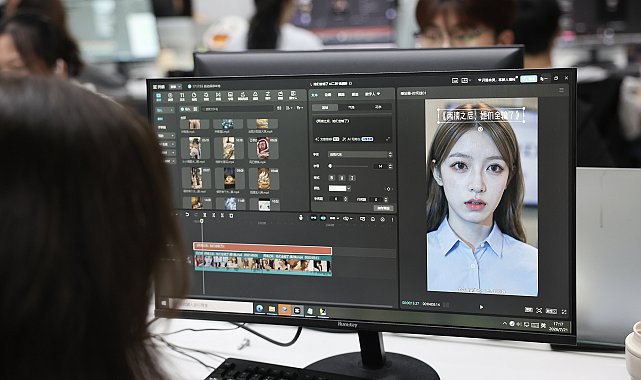Select the Bubble sub-tab under text properties
Image resolution: width=641 pixels, height=380 pixels.
(351, 107)
